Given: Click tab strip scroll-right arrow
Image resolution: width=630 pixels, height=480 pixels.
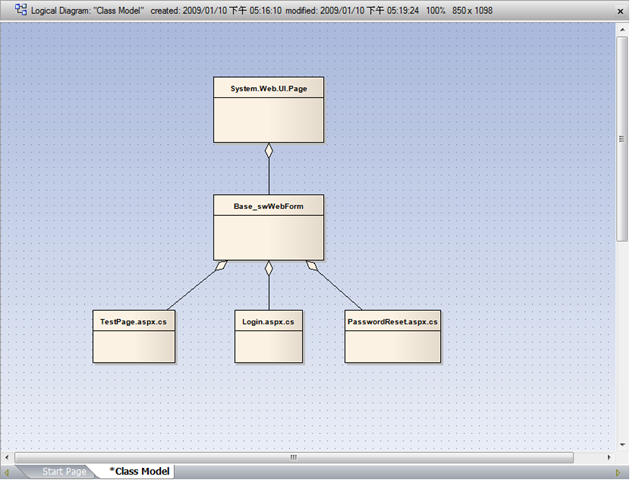Looking at the screenshot, I should [618, 472].
